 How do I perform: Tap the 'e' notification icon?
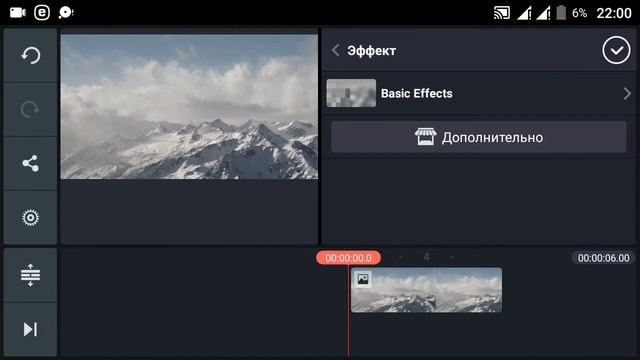(x=42, y=13)
